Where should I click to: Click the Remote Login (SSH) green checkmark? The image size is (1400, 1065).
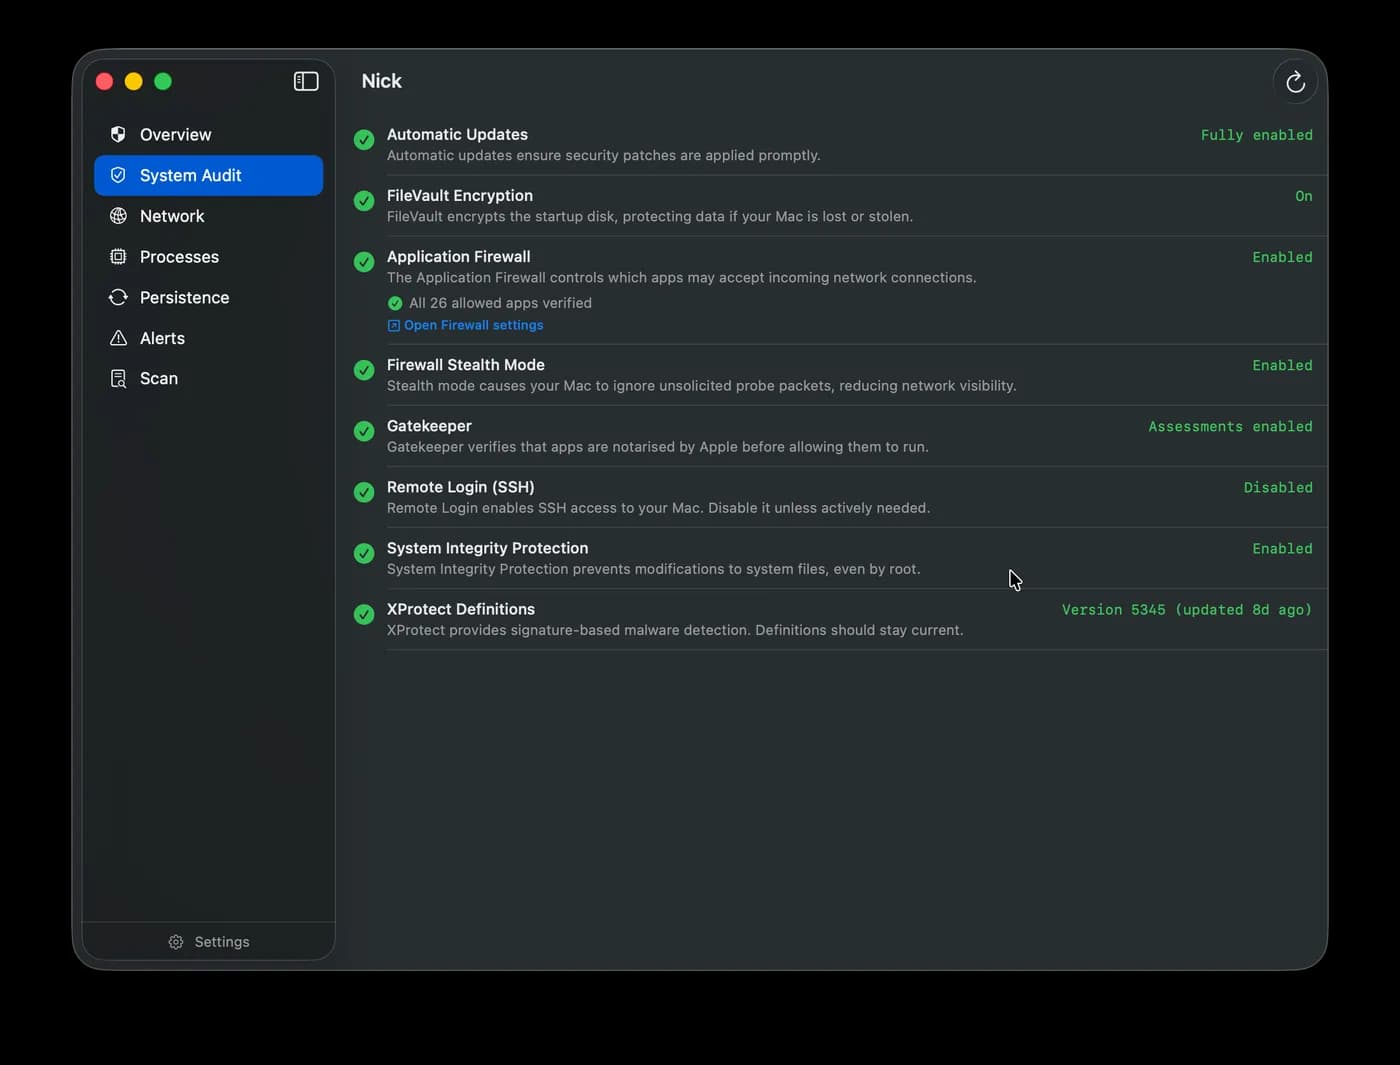point(364,492)
